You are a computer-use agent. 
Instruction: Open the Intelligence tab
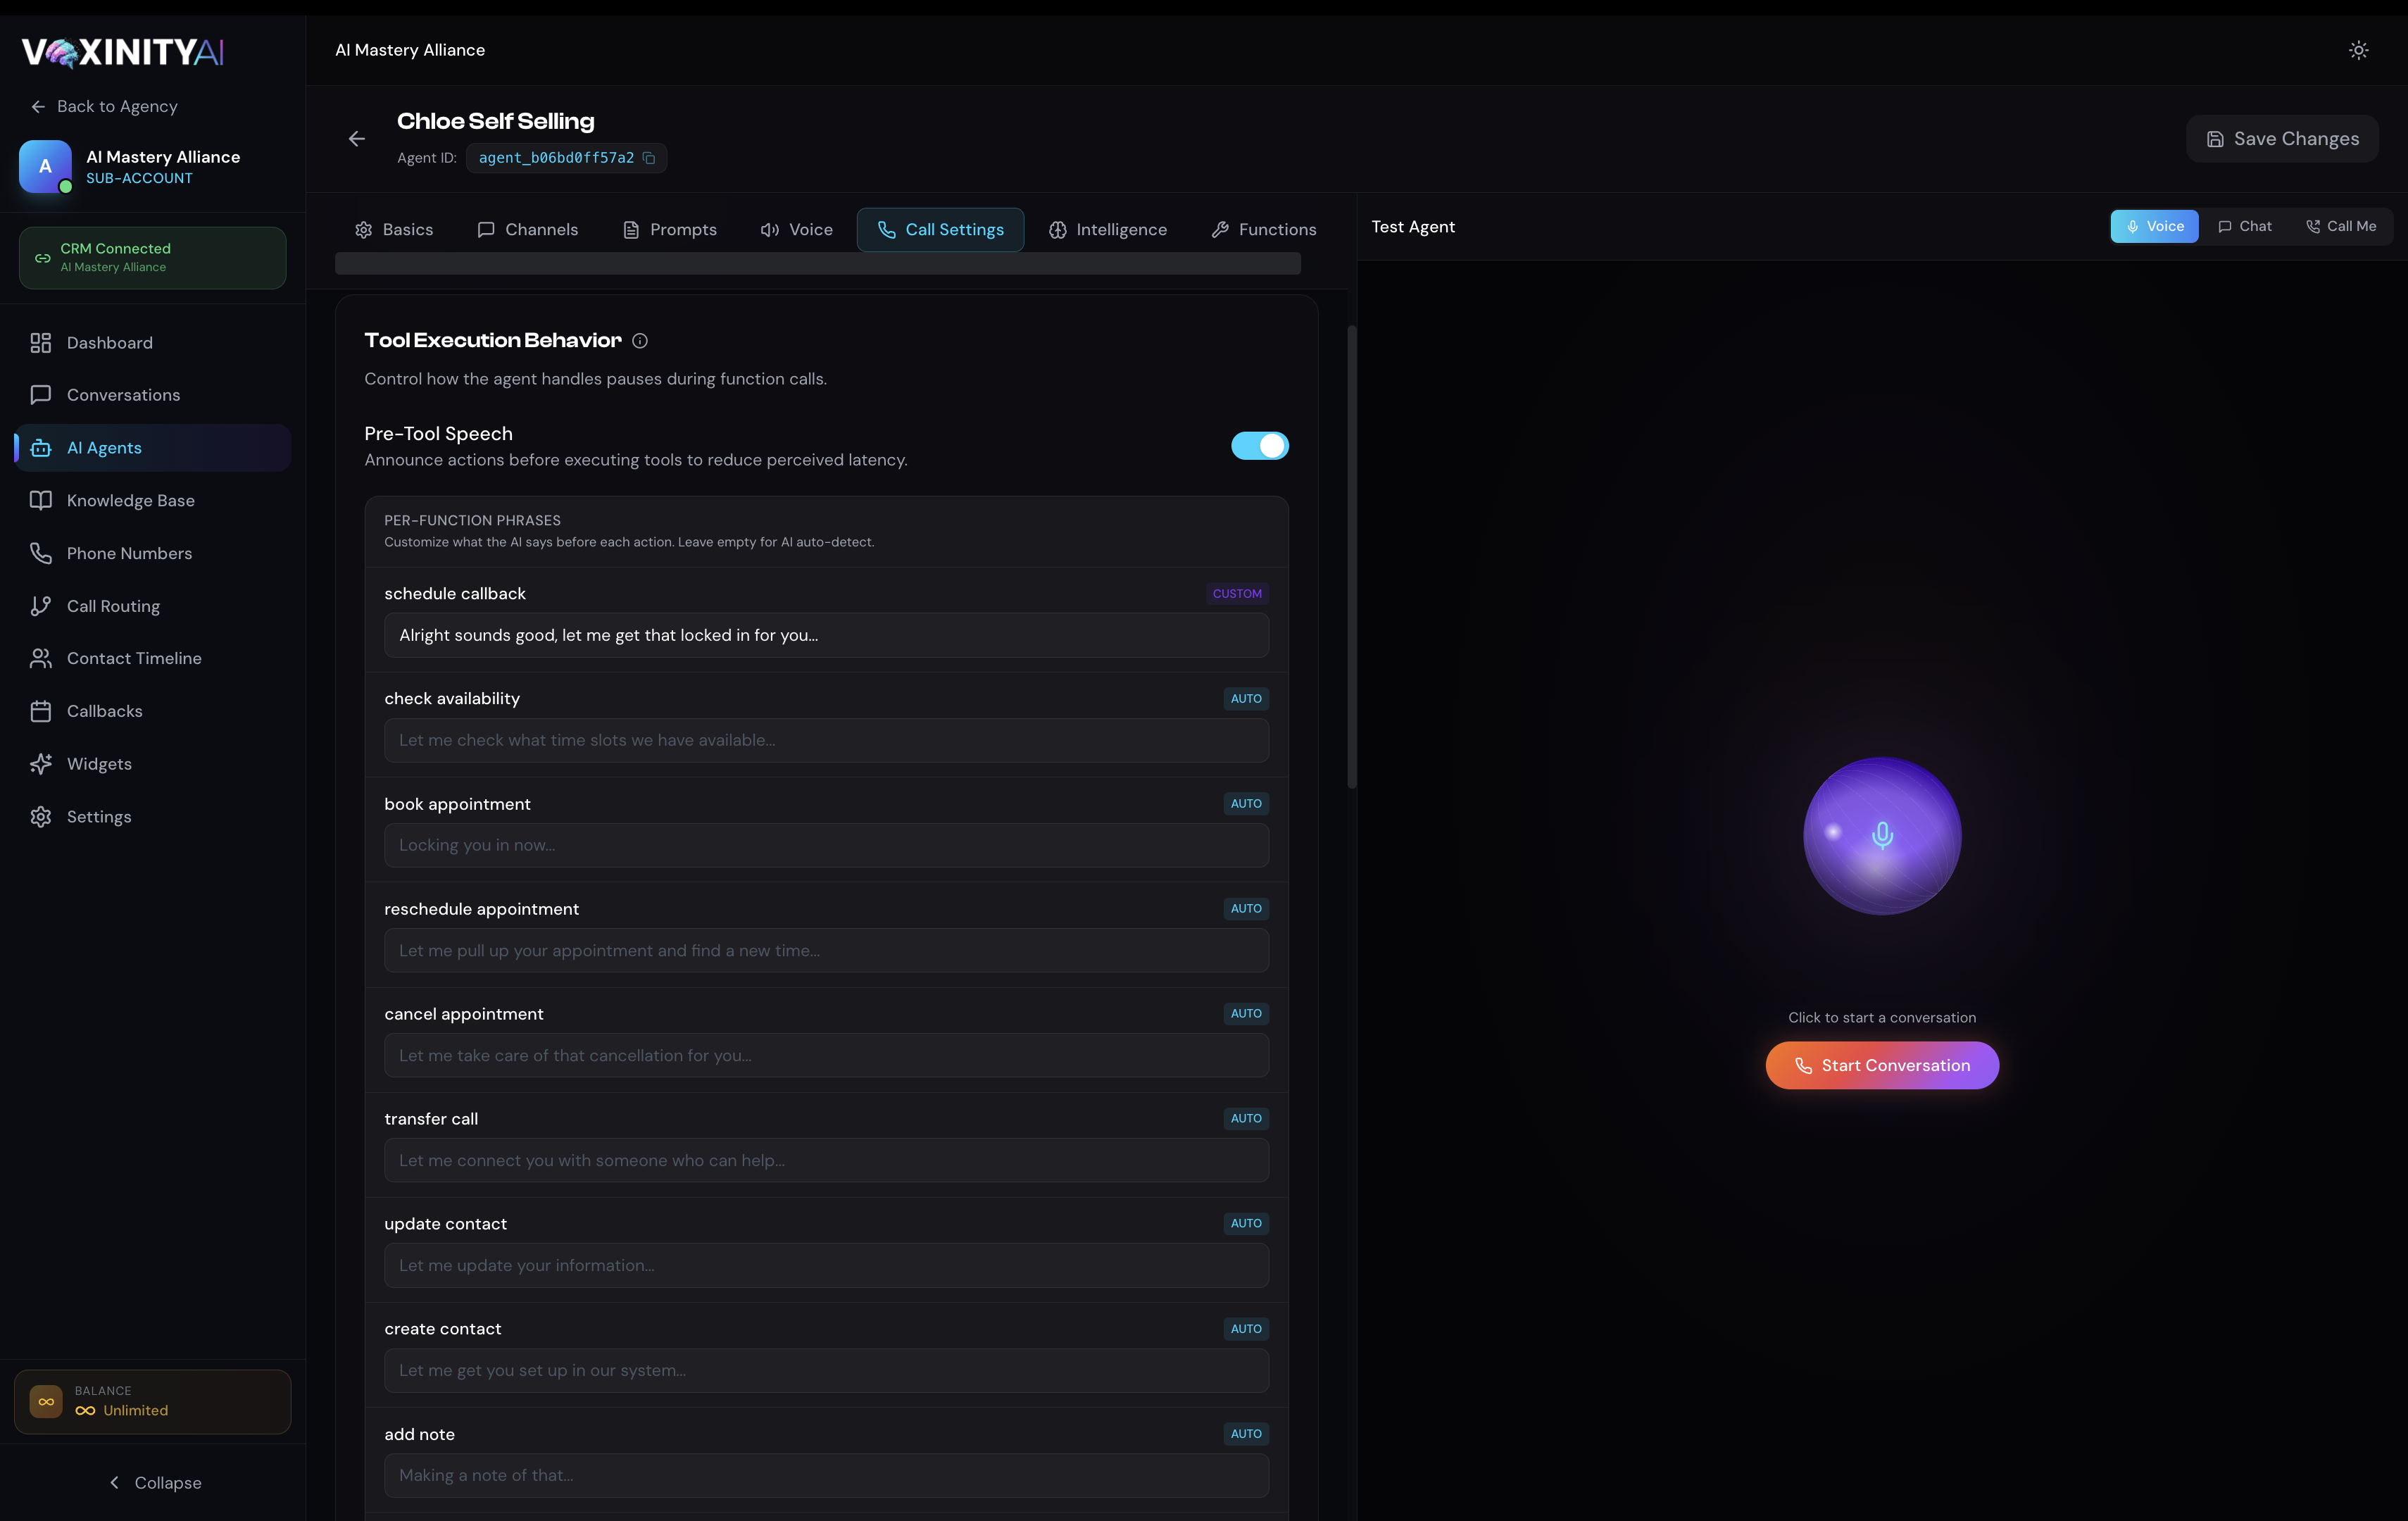(1108, 230)
